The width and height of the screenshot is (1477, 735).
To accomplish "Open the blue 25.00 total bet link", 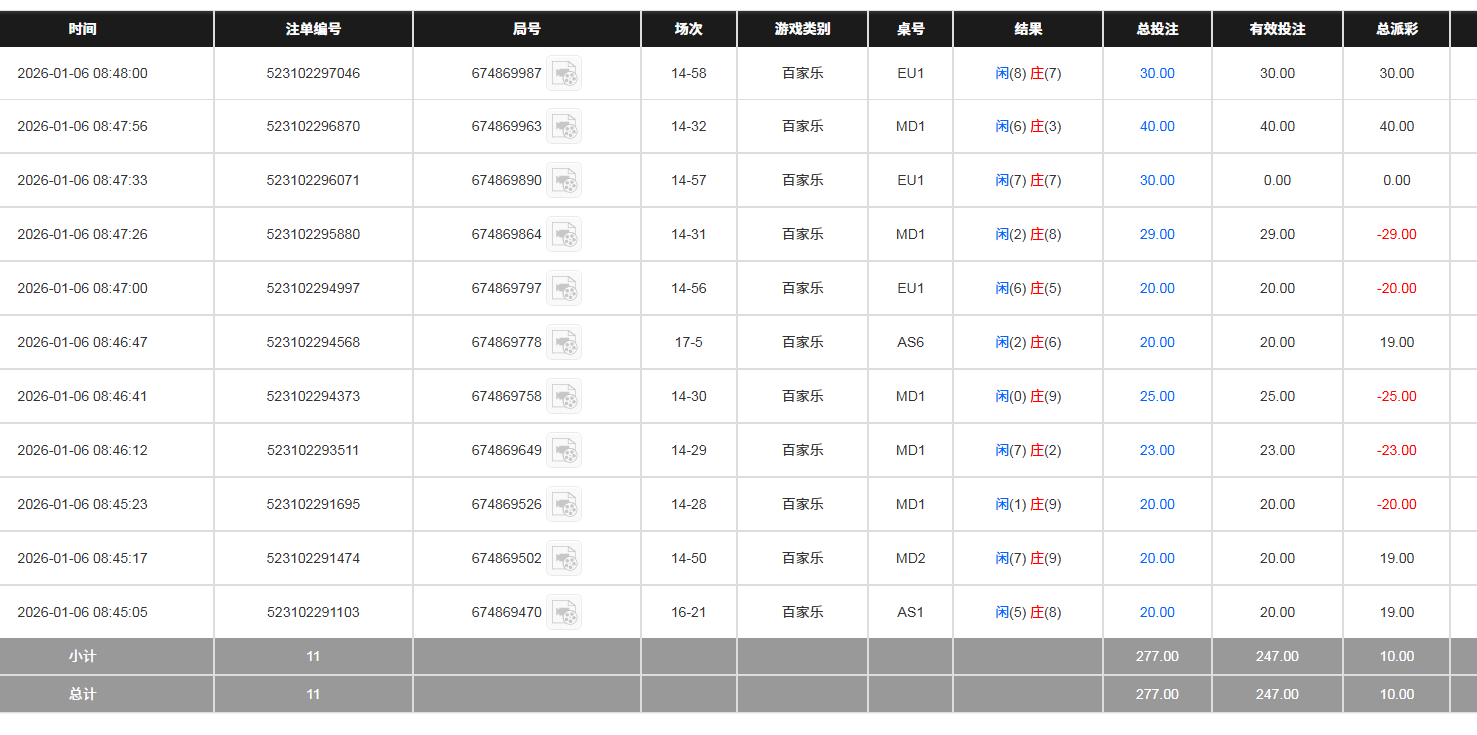I will point(1157,397).
